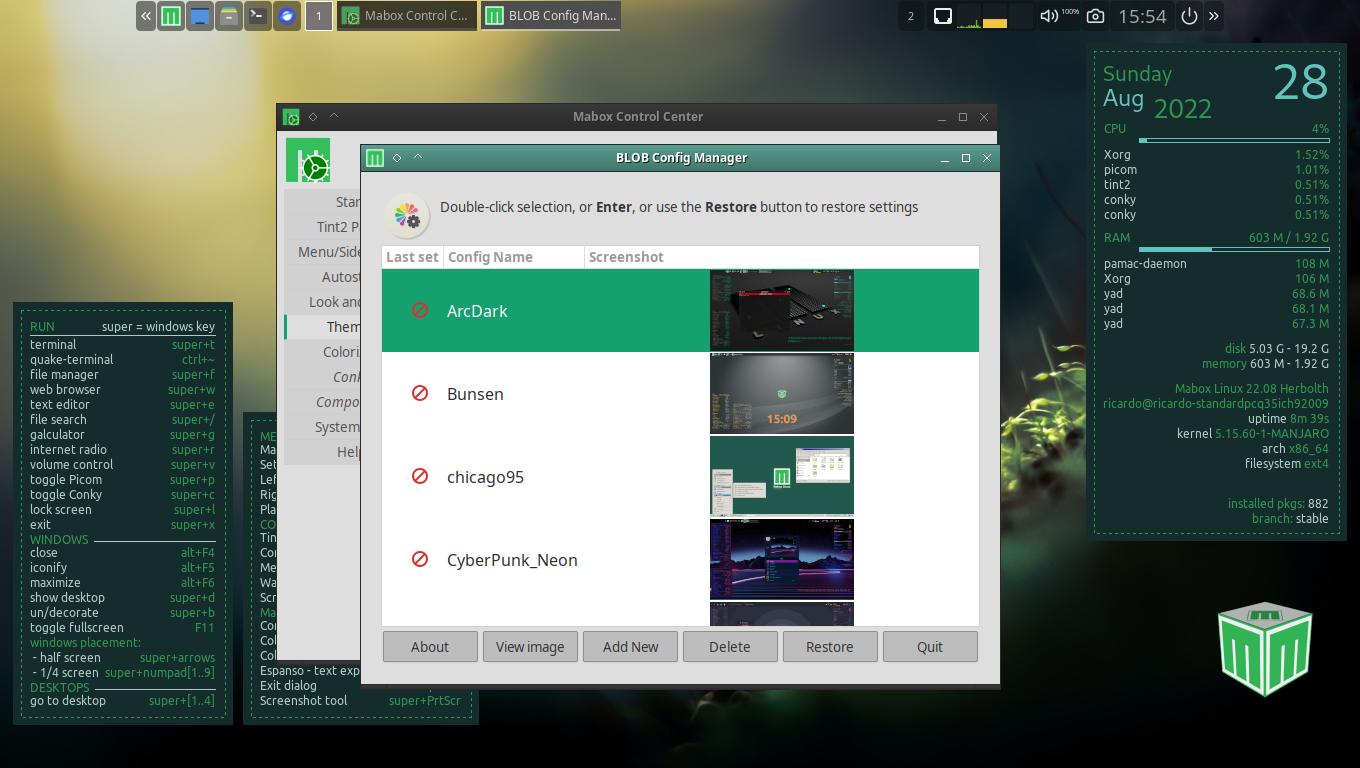Launch the file manager from the panel
Screen dimensions: 1360x768
[229, 16]
